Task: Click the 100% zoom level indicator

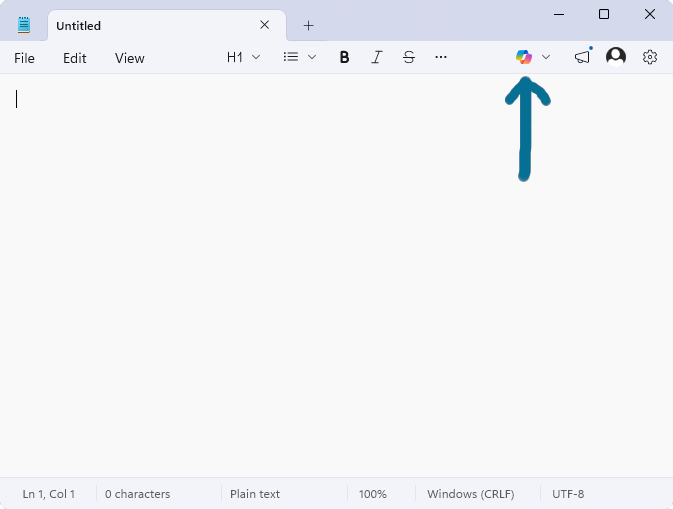Action: pos(373,494)
